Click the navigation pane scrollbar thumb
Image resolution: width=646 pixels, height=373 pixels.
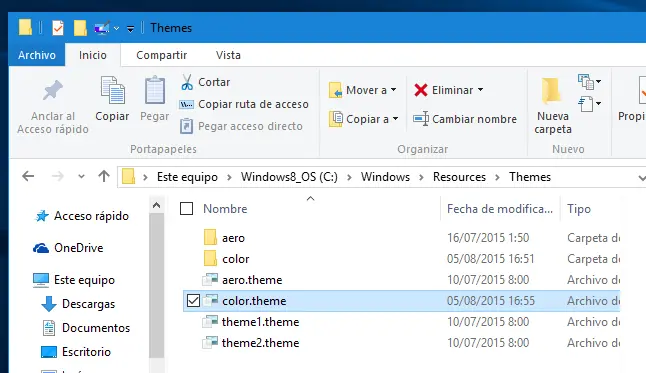point(156,286)
